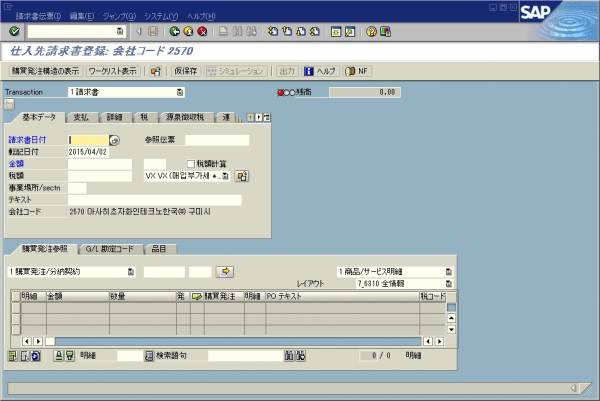Click the item table horizontal scrollbar
This screenshot has height=401, width=600.
click(x=230, y=340)
